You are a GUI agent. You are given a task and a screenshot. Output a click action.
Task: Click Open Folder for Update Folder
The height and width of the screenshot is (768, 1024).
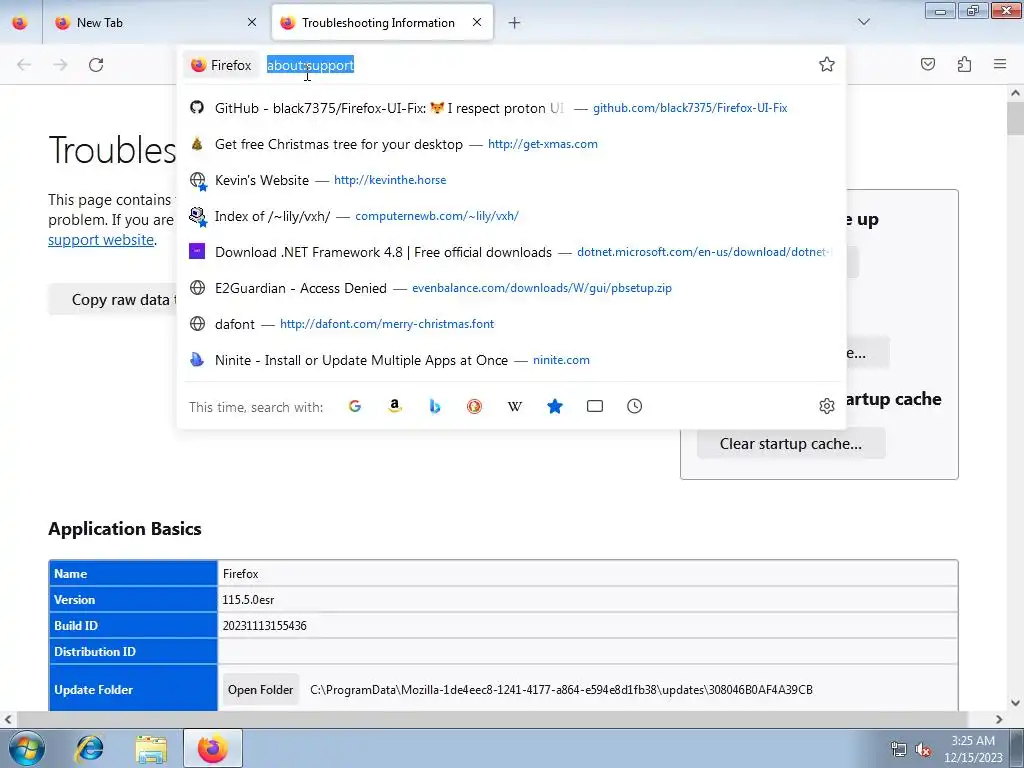pos(261,690)
